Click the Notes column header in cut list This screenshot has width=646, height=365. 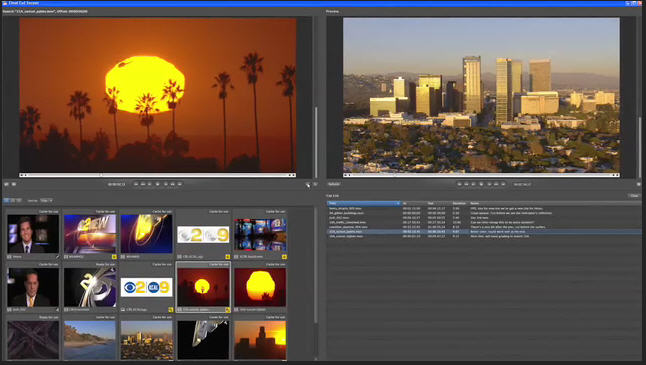555,204
